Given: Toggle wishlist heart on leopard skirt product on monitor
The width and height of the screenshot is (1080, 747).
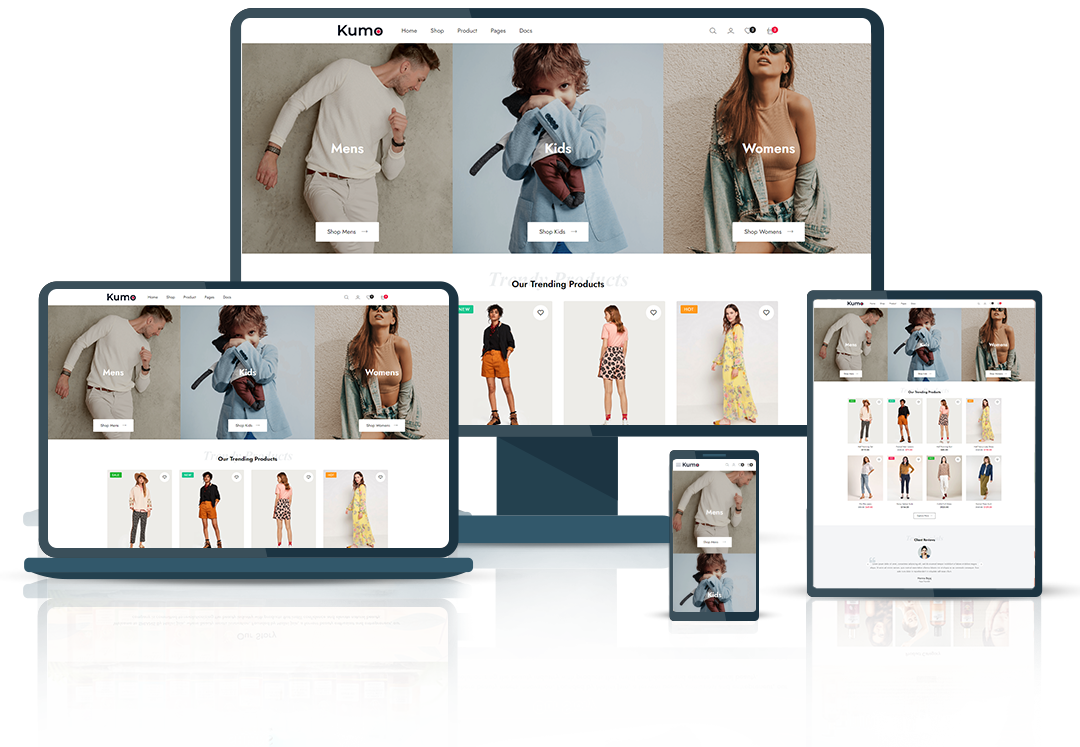Looking at the screenshot, I should (x=653, y=313).
